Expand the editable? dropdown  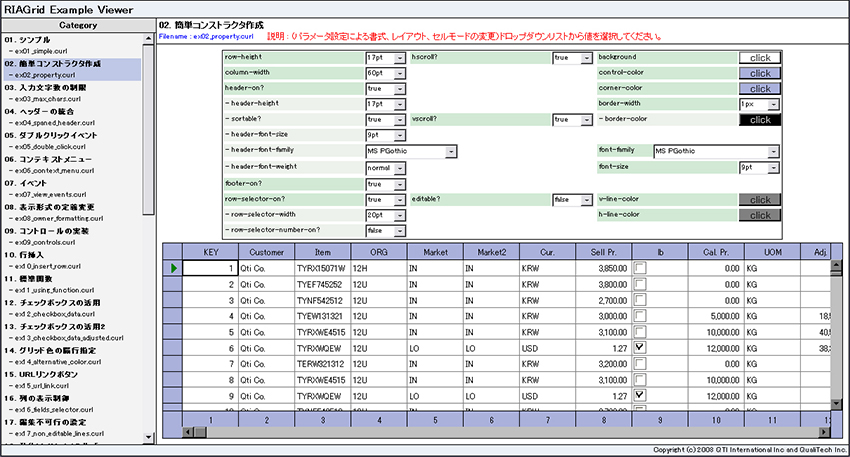pyautogui.click(x=588, y=200)
